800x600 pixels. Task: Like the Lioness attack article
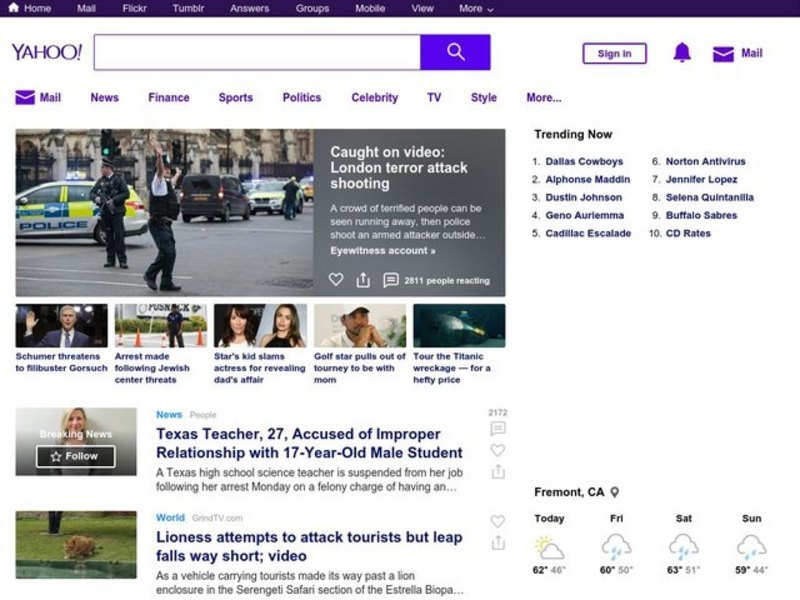(497, 521)
